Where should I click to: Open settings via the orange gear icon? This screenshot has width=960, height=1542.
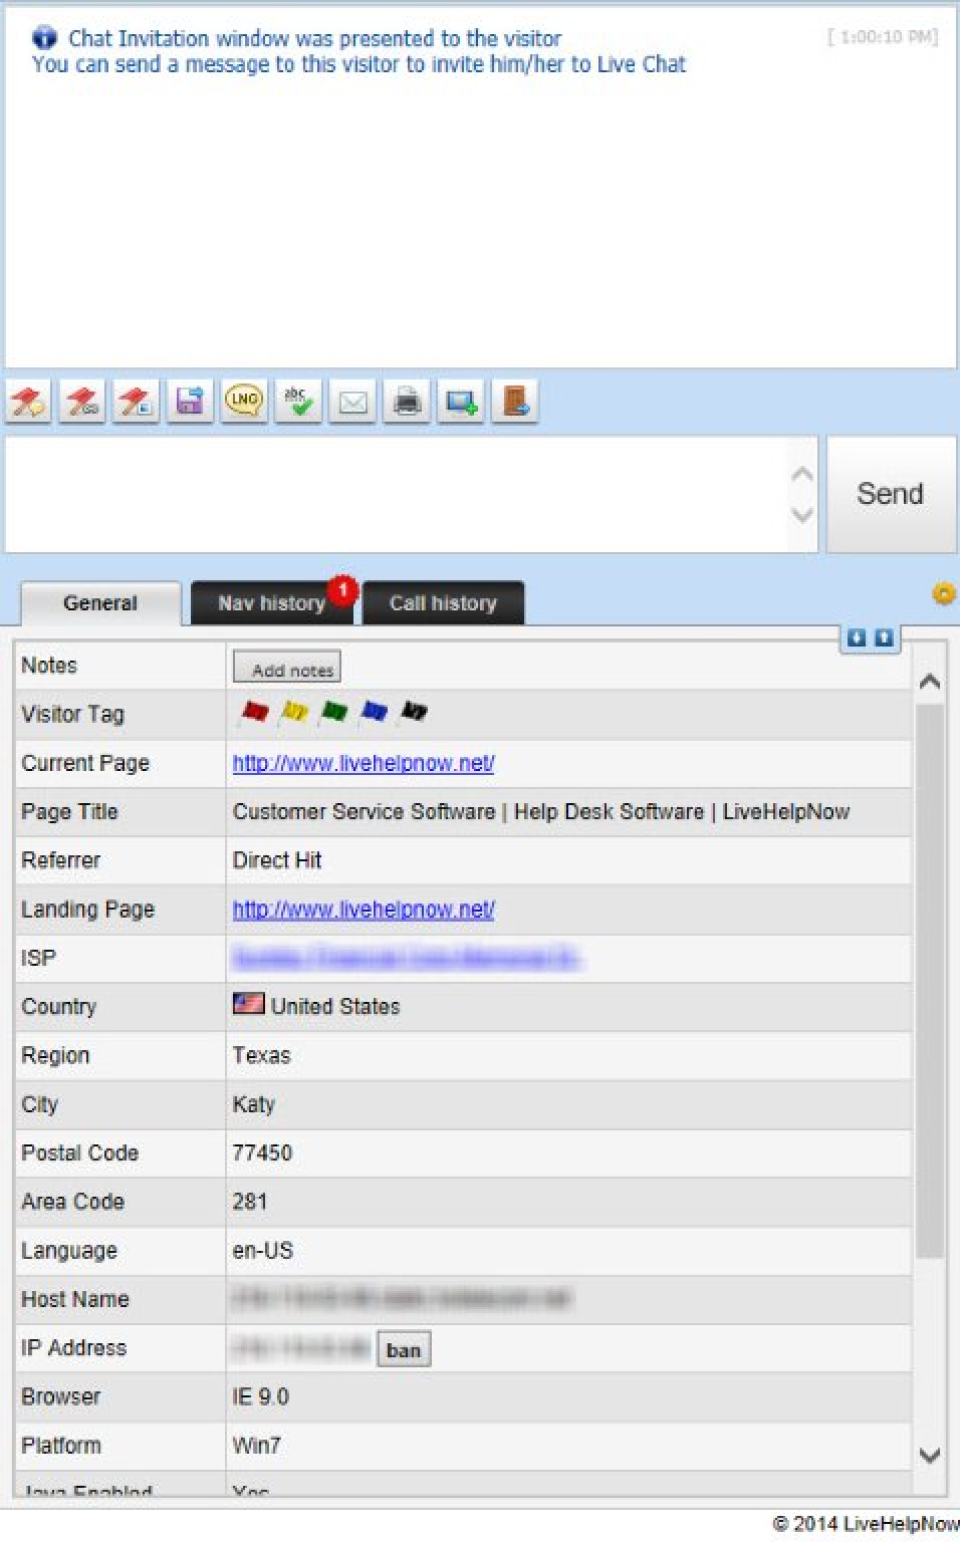tap(943, 594)
